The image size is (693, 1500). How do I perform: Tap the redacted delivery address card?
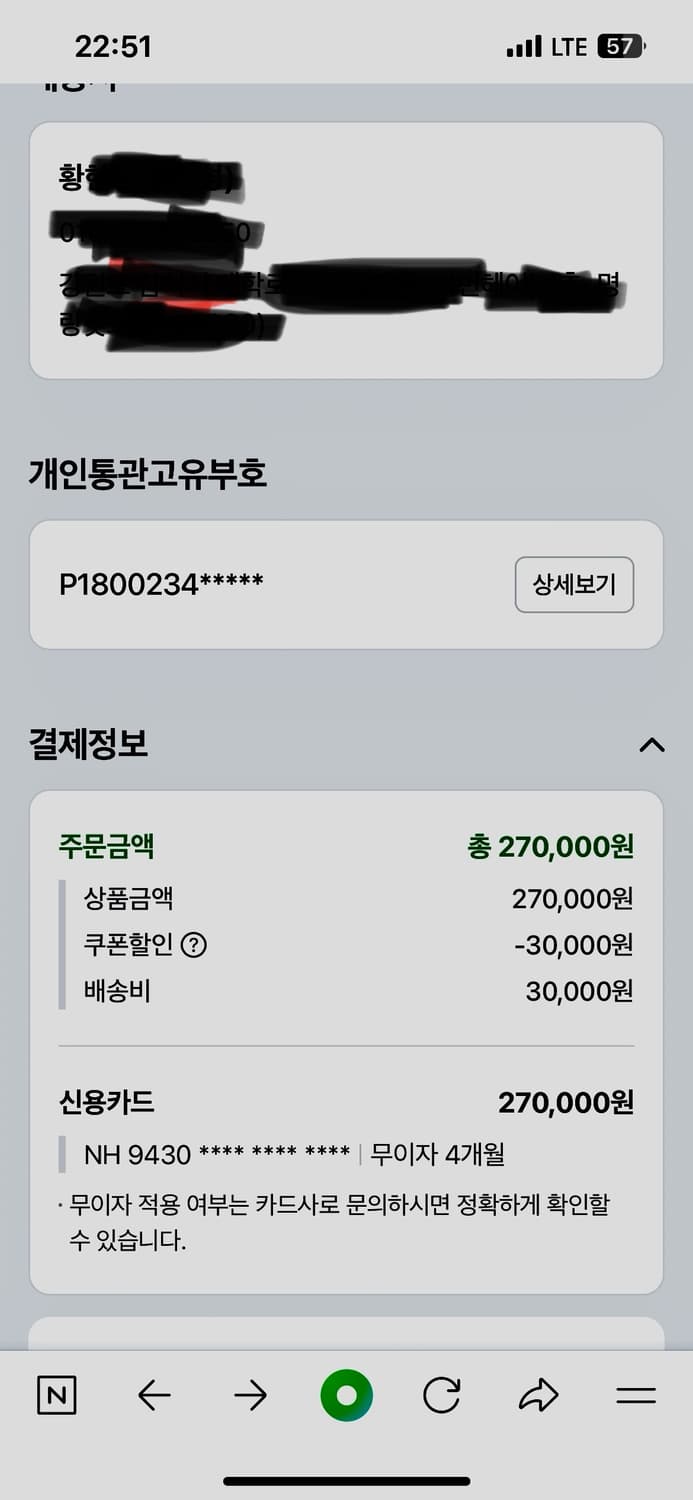pos(346,251)
